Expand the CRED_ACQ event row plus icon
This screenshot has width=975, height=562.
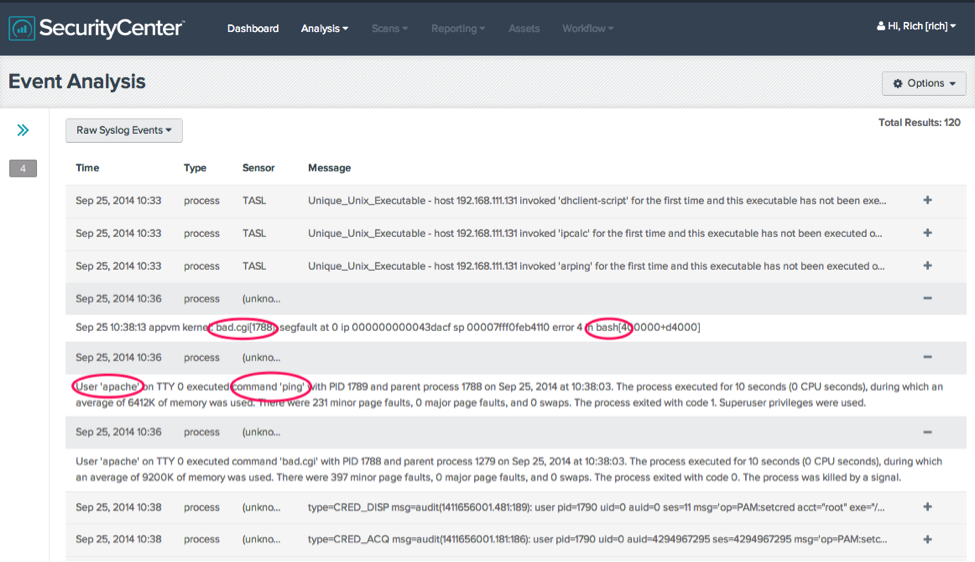(x=927, y=540)
